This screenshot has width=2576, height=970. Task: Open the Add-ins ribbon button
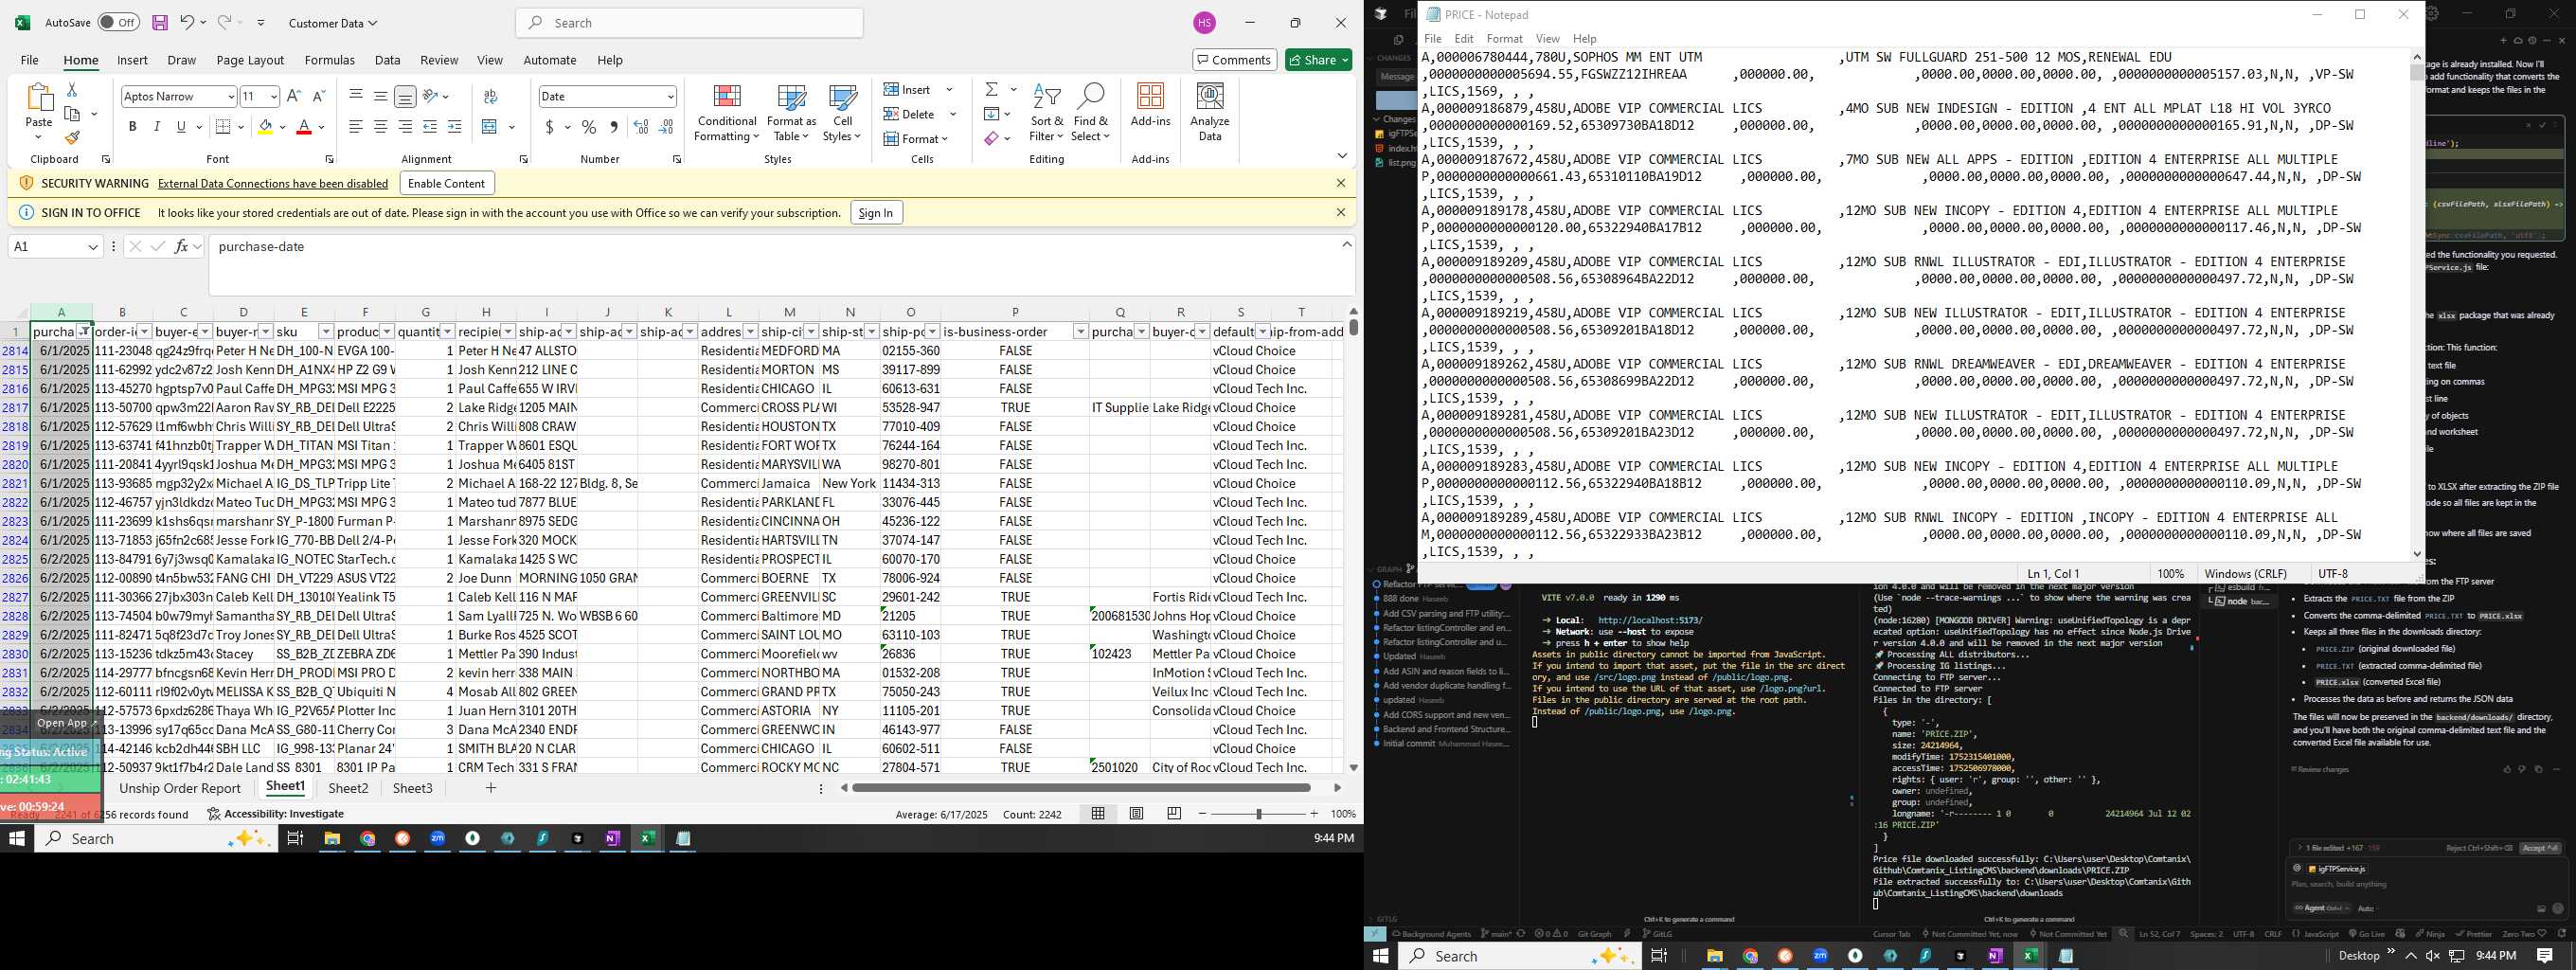[1150, 106]
